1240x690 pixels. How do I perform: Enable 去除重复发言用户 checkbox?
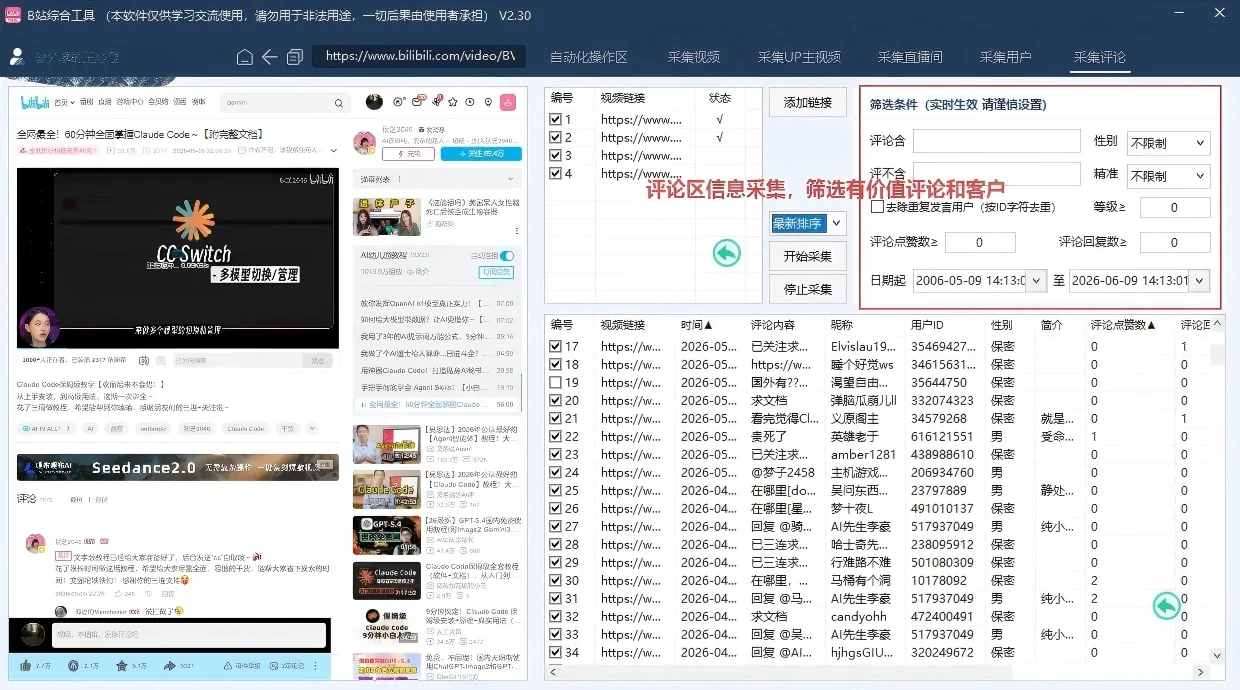click(877, 207)
